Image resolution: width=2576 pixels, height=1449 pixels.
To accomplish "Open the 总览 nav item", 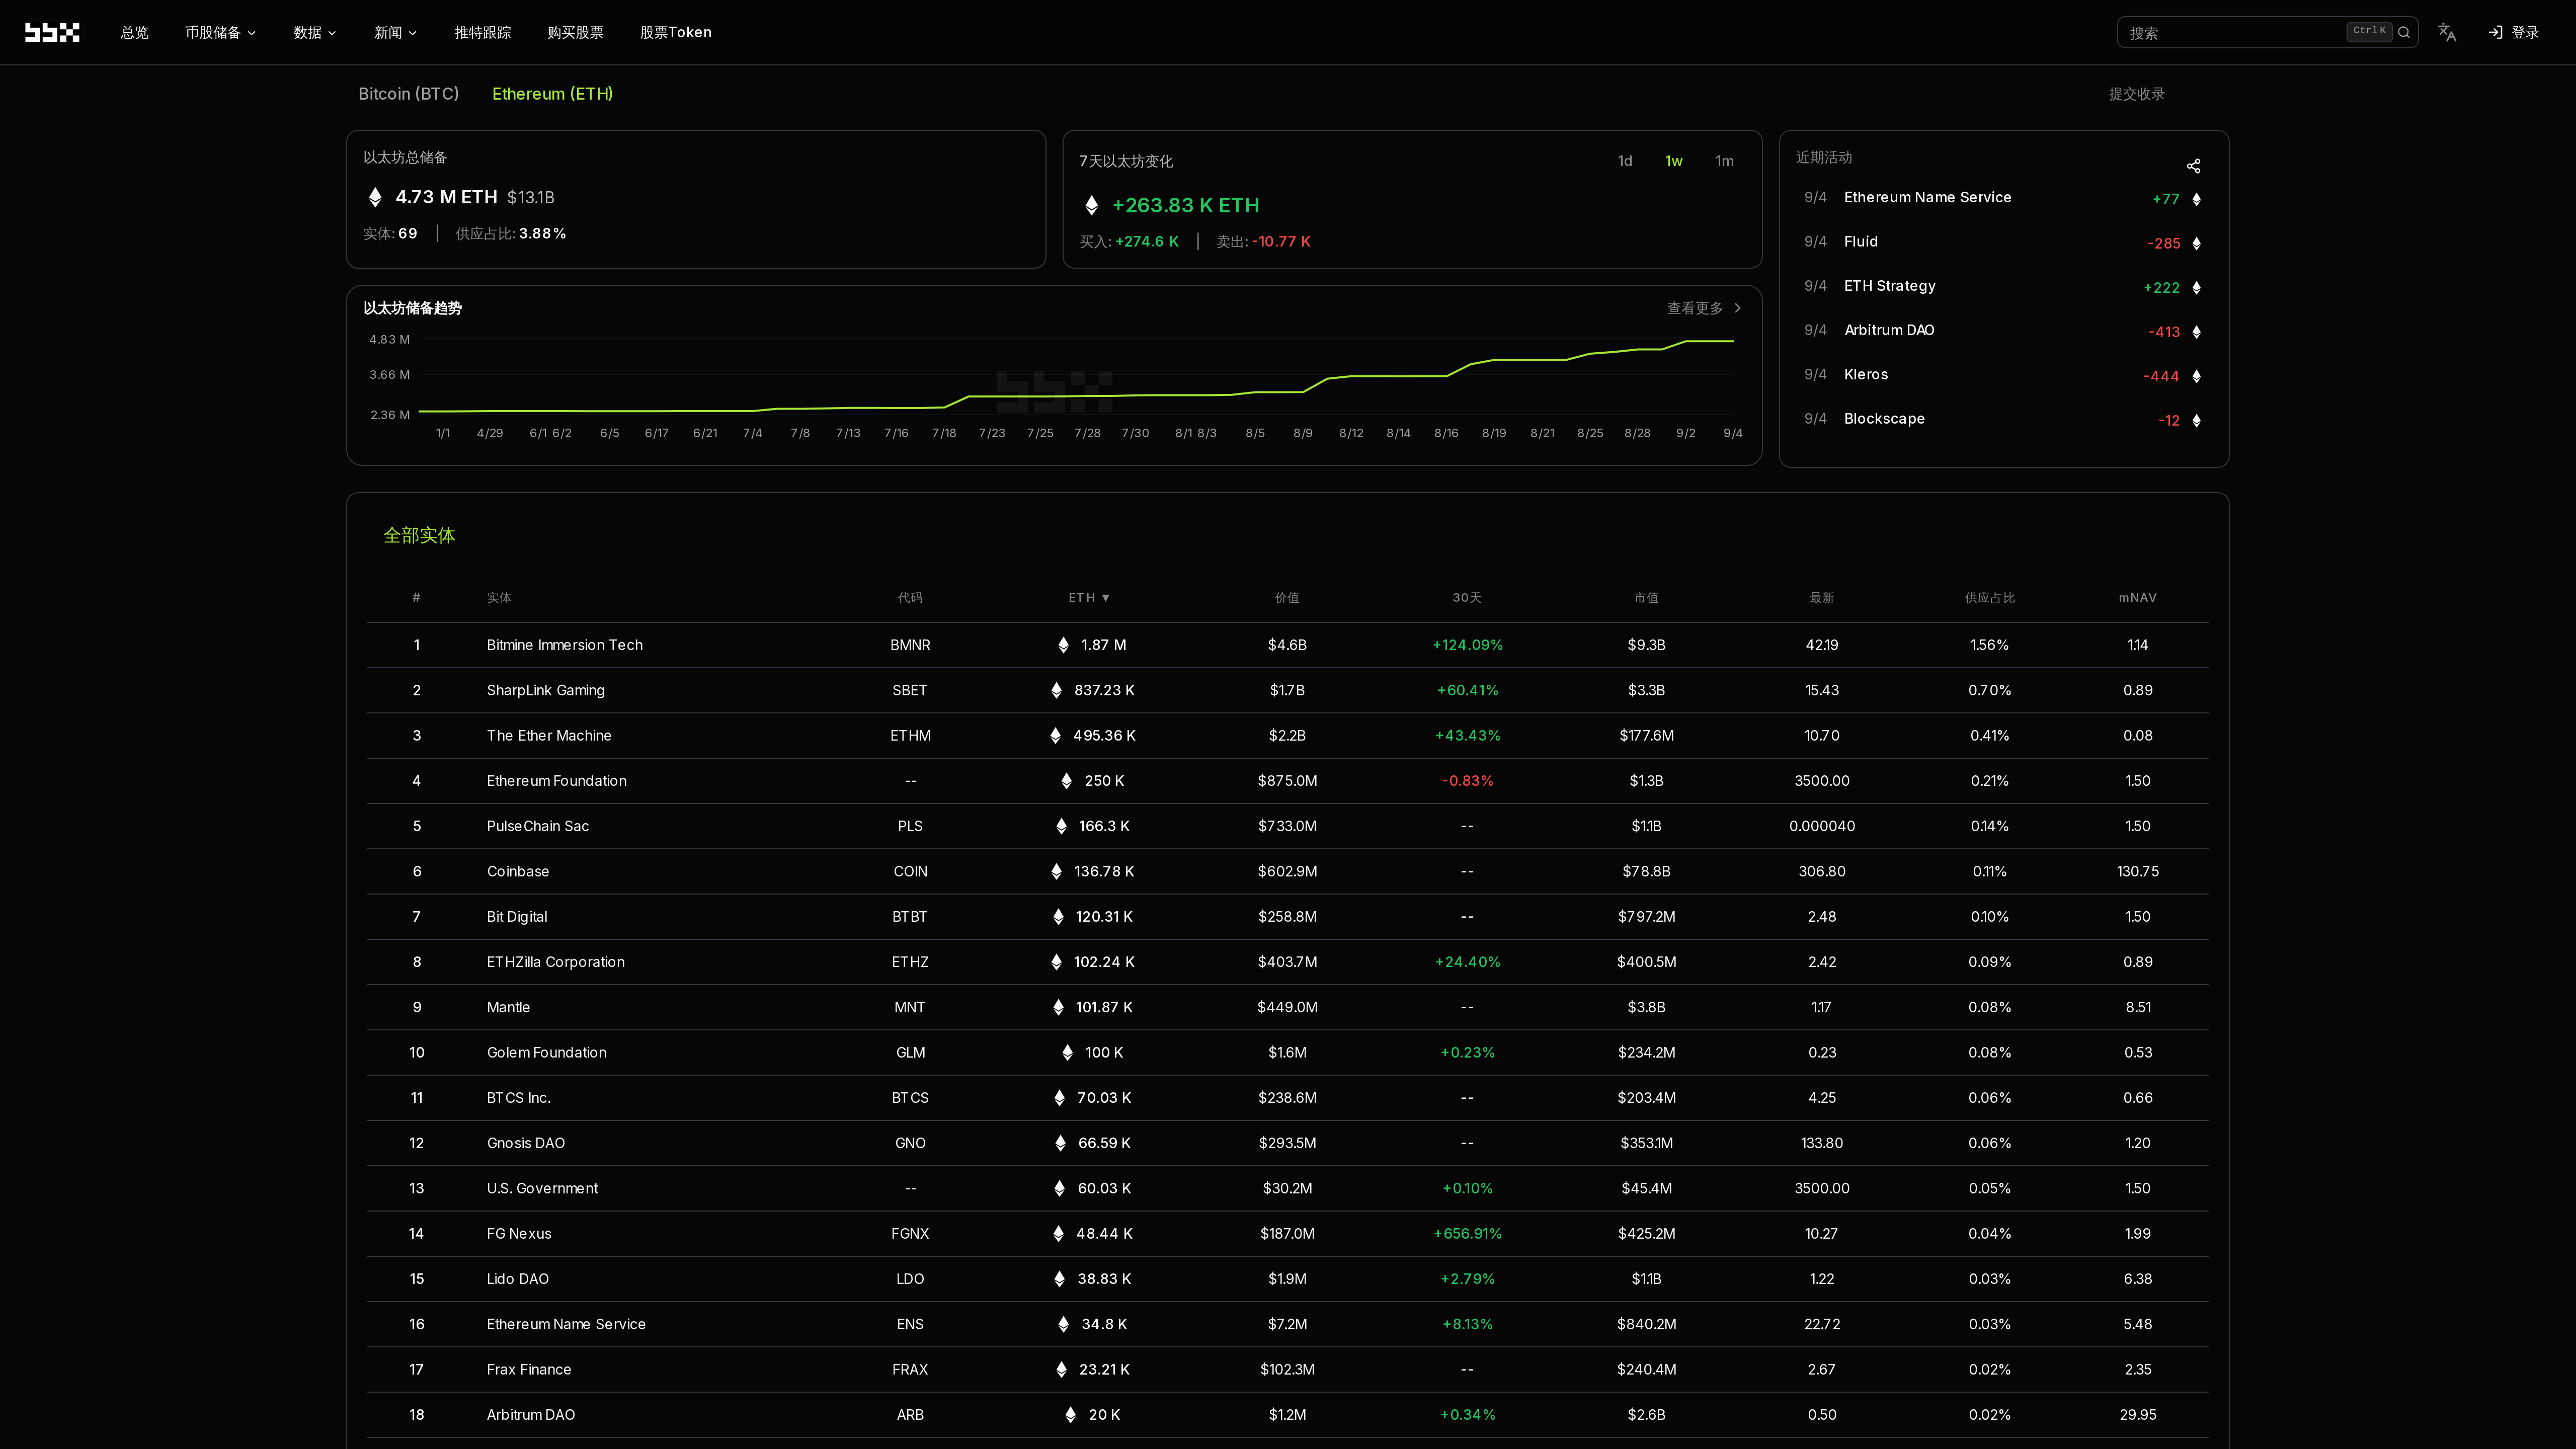I will [x=134, y=32].
